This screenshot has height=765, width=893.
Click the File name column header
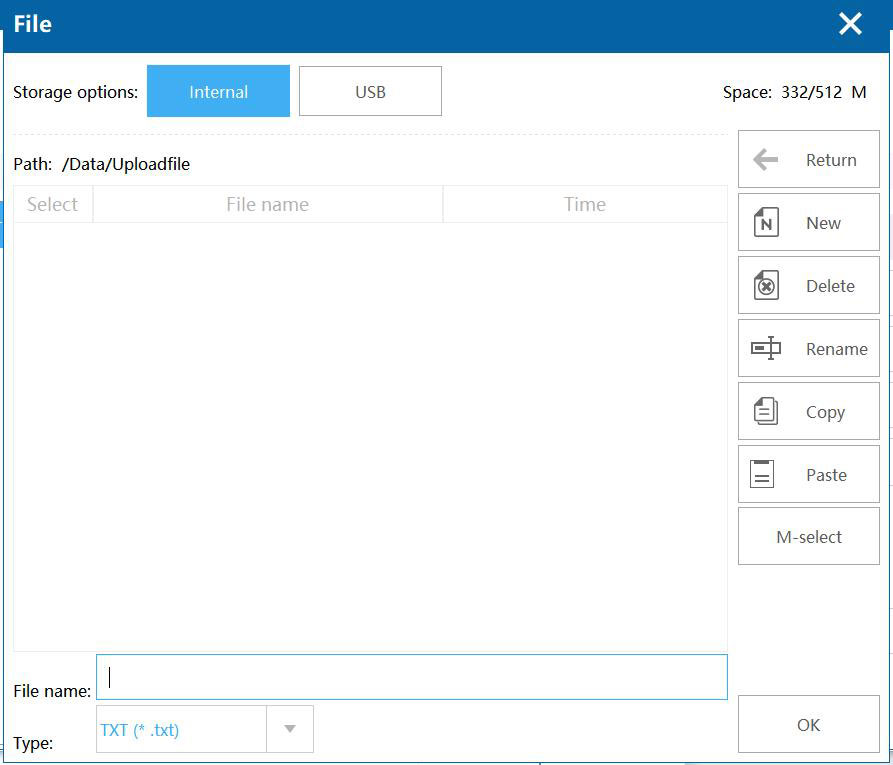point(268,204)
